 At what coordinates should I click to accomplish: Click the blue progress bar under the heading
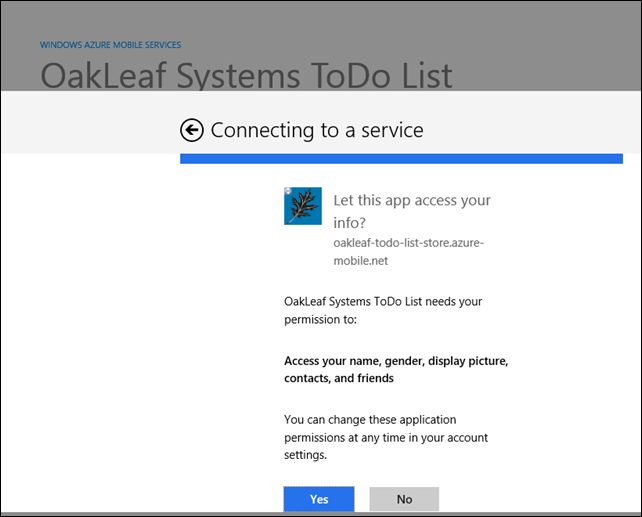(400, 158)
